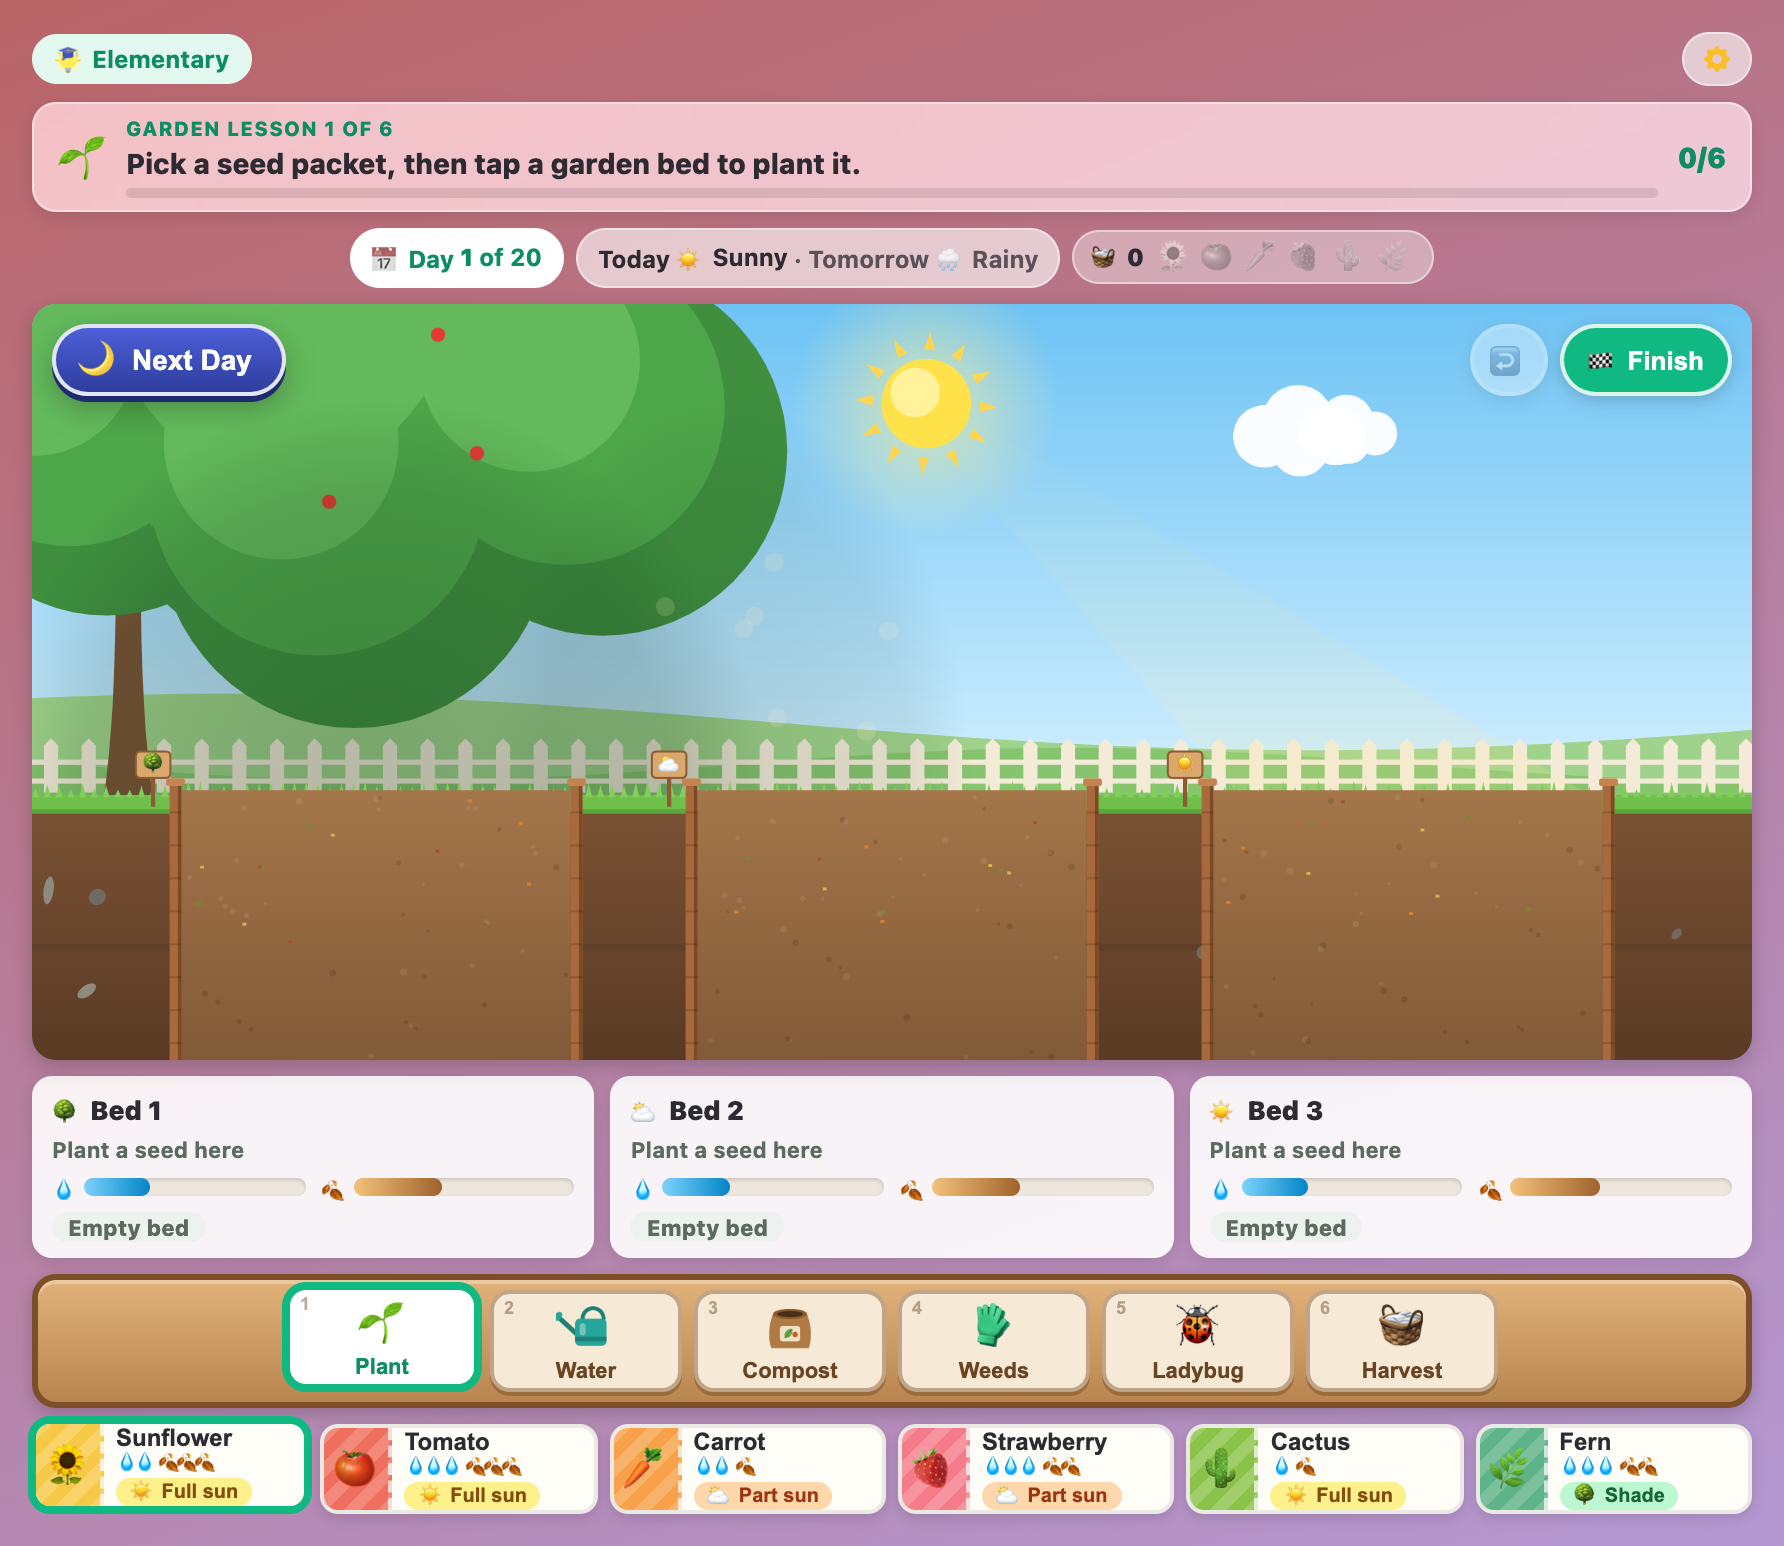Click the sun in the sky
This screenshot has height=1546, width=1784.
pos(926,402)
